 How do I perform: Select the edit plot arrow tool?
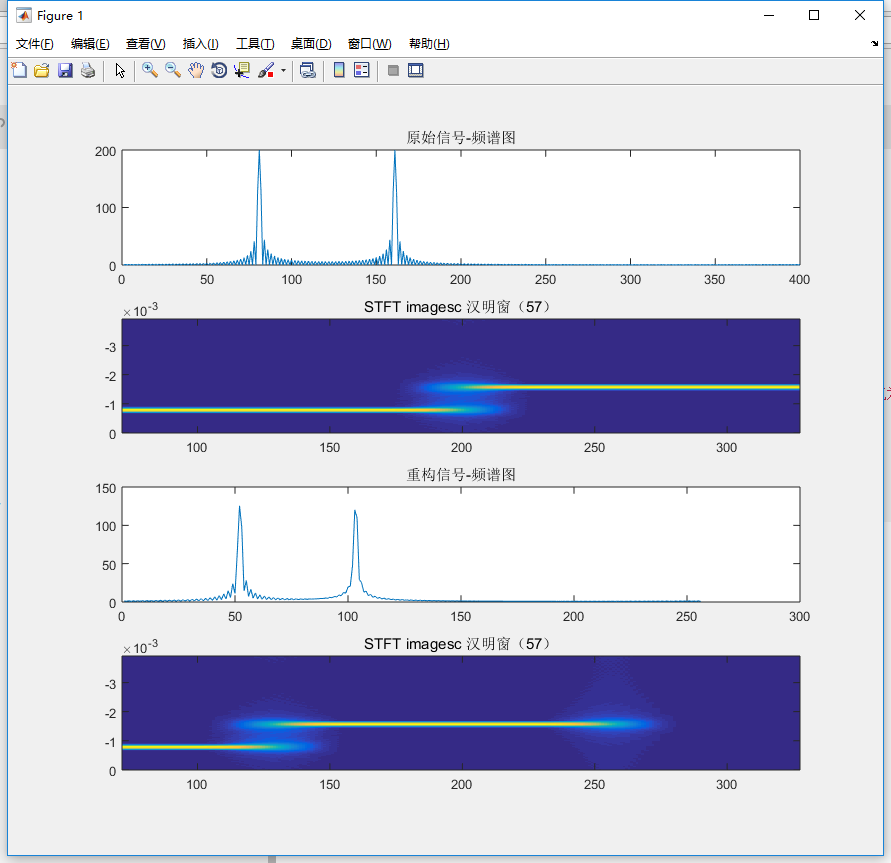click(120, 70)
